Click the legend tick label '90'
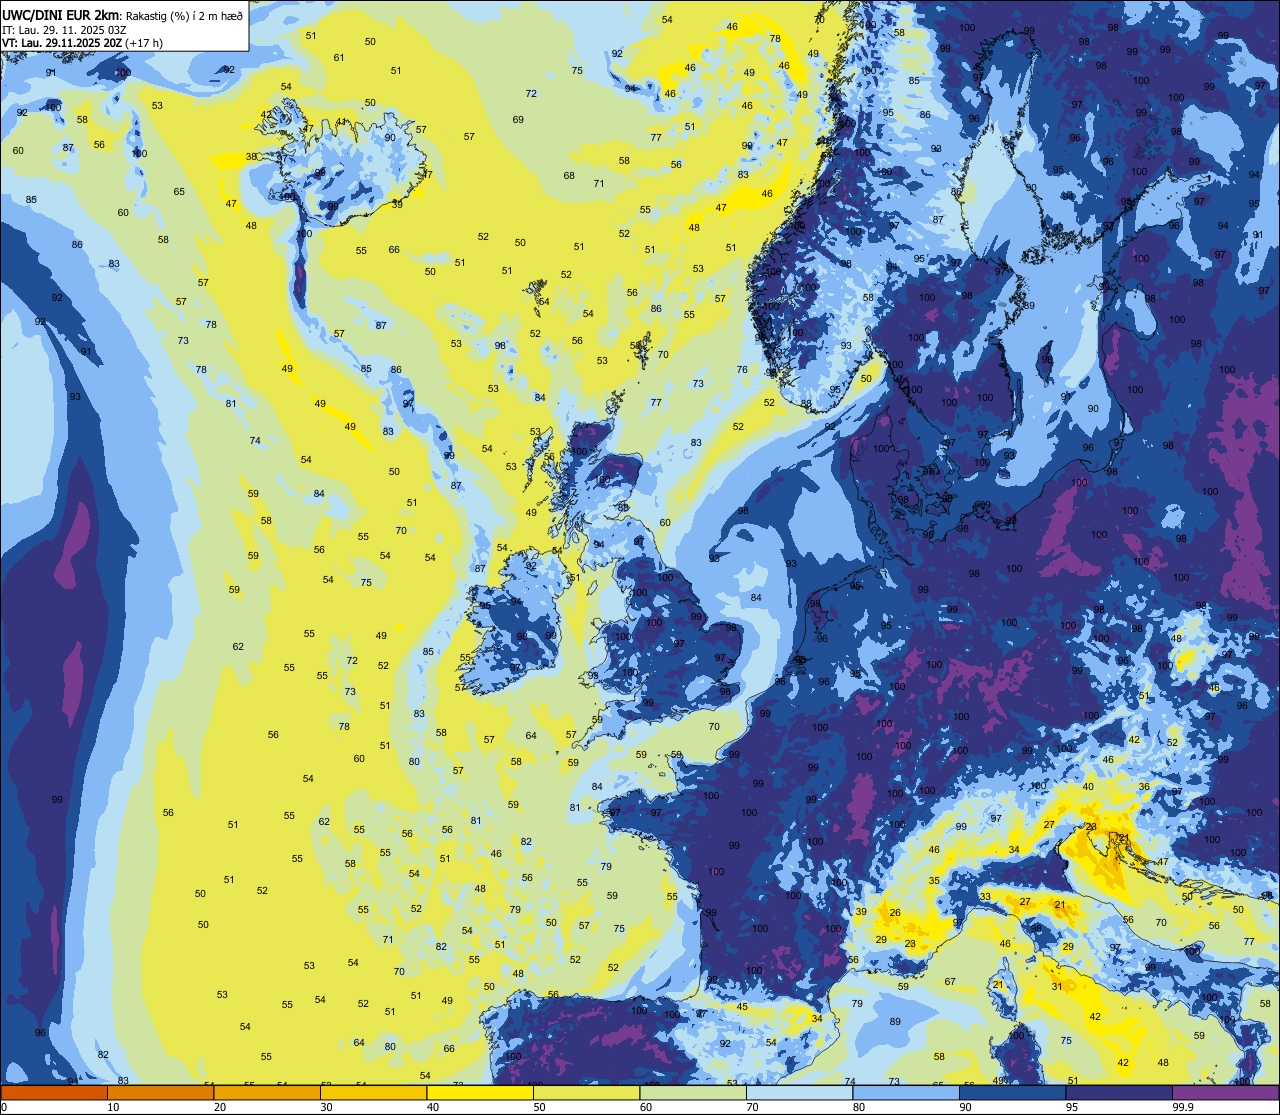Image resolution: width=1280 pixels, height=1115 pixels. click(965, 1107)
